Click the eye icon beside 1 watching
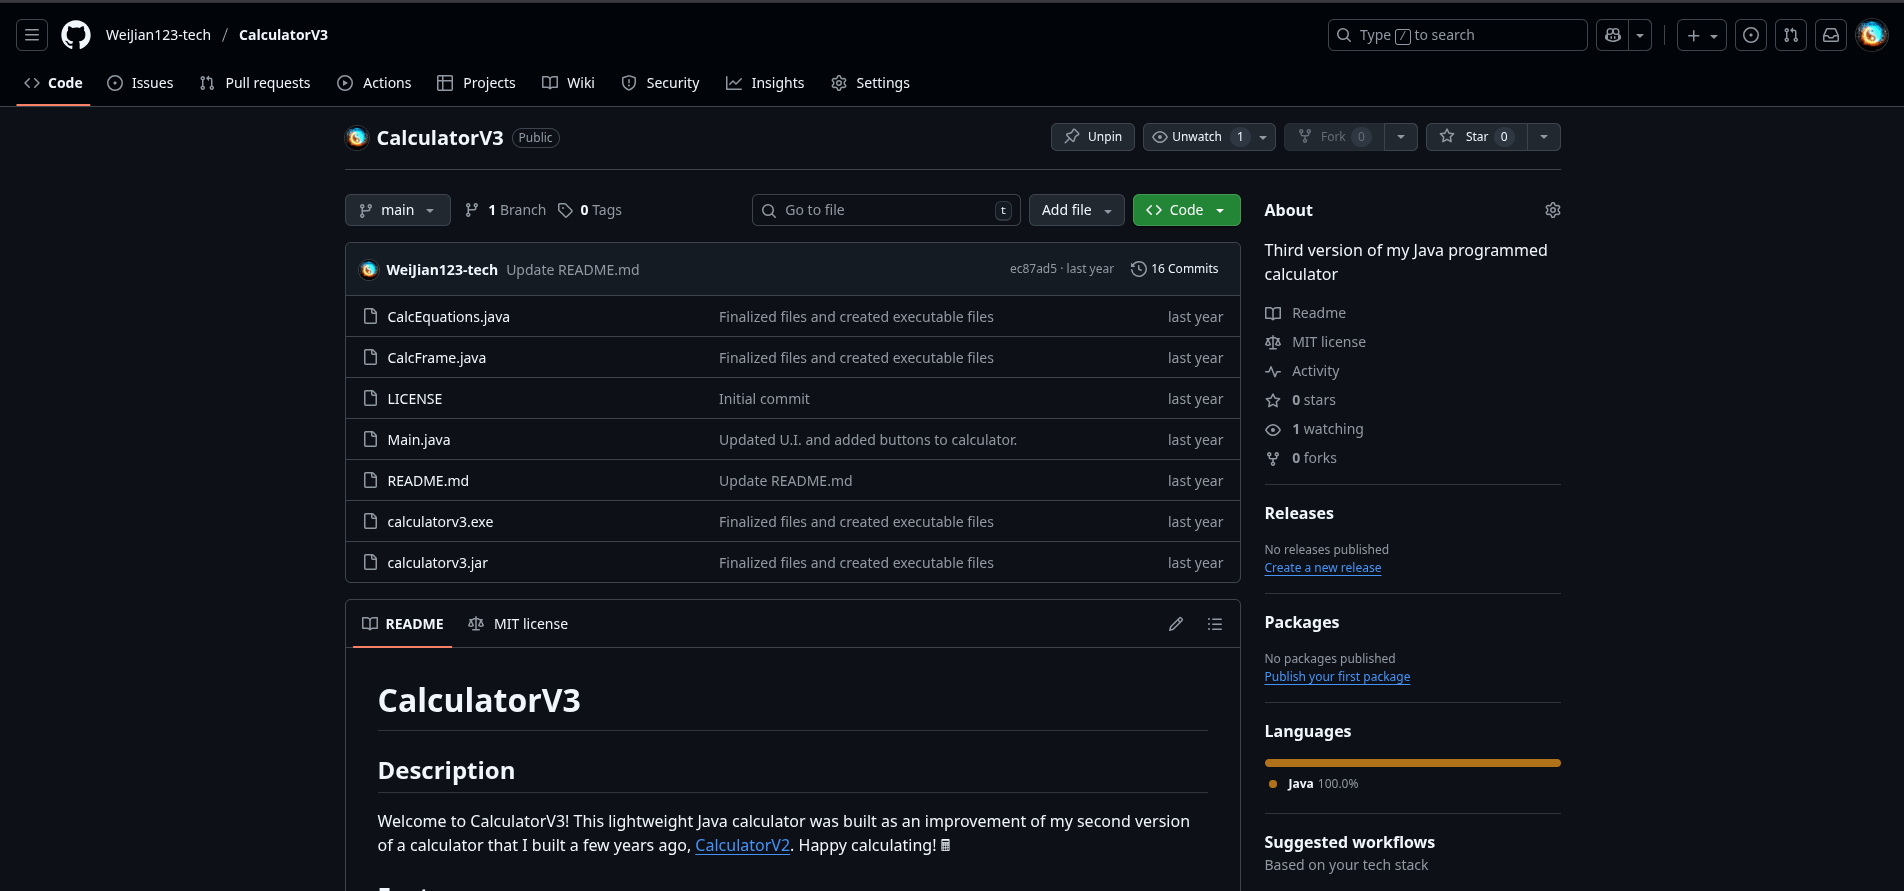This screenshot has height=891, width=1904. [x=1273, y=429]
